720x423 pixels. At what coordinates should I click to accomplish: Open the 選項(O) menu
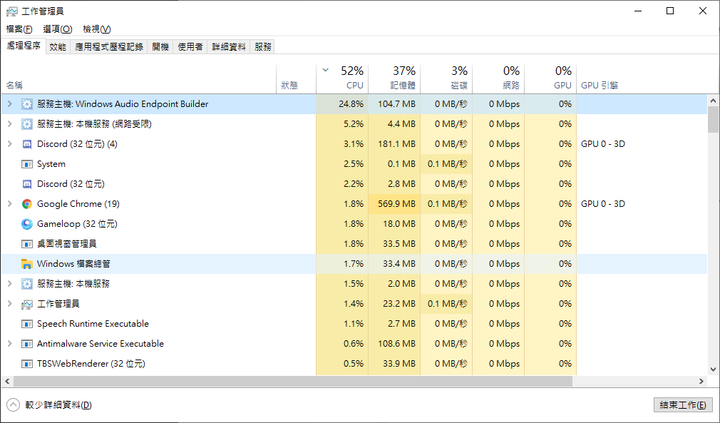click(57, 29)
